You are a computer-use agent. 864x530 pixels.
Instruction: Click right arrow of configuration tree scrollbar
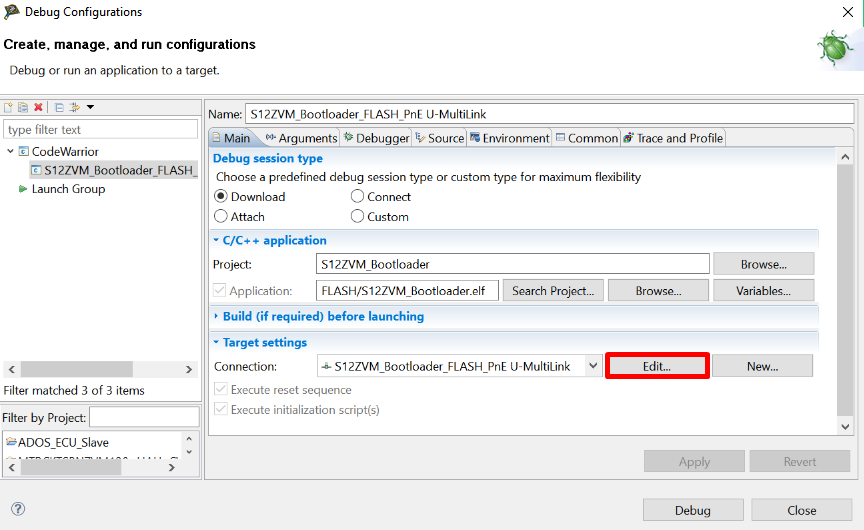click(189, 369)
